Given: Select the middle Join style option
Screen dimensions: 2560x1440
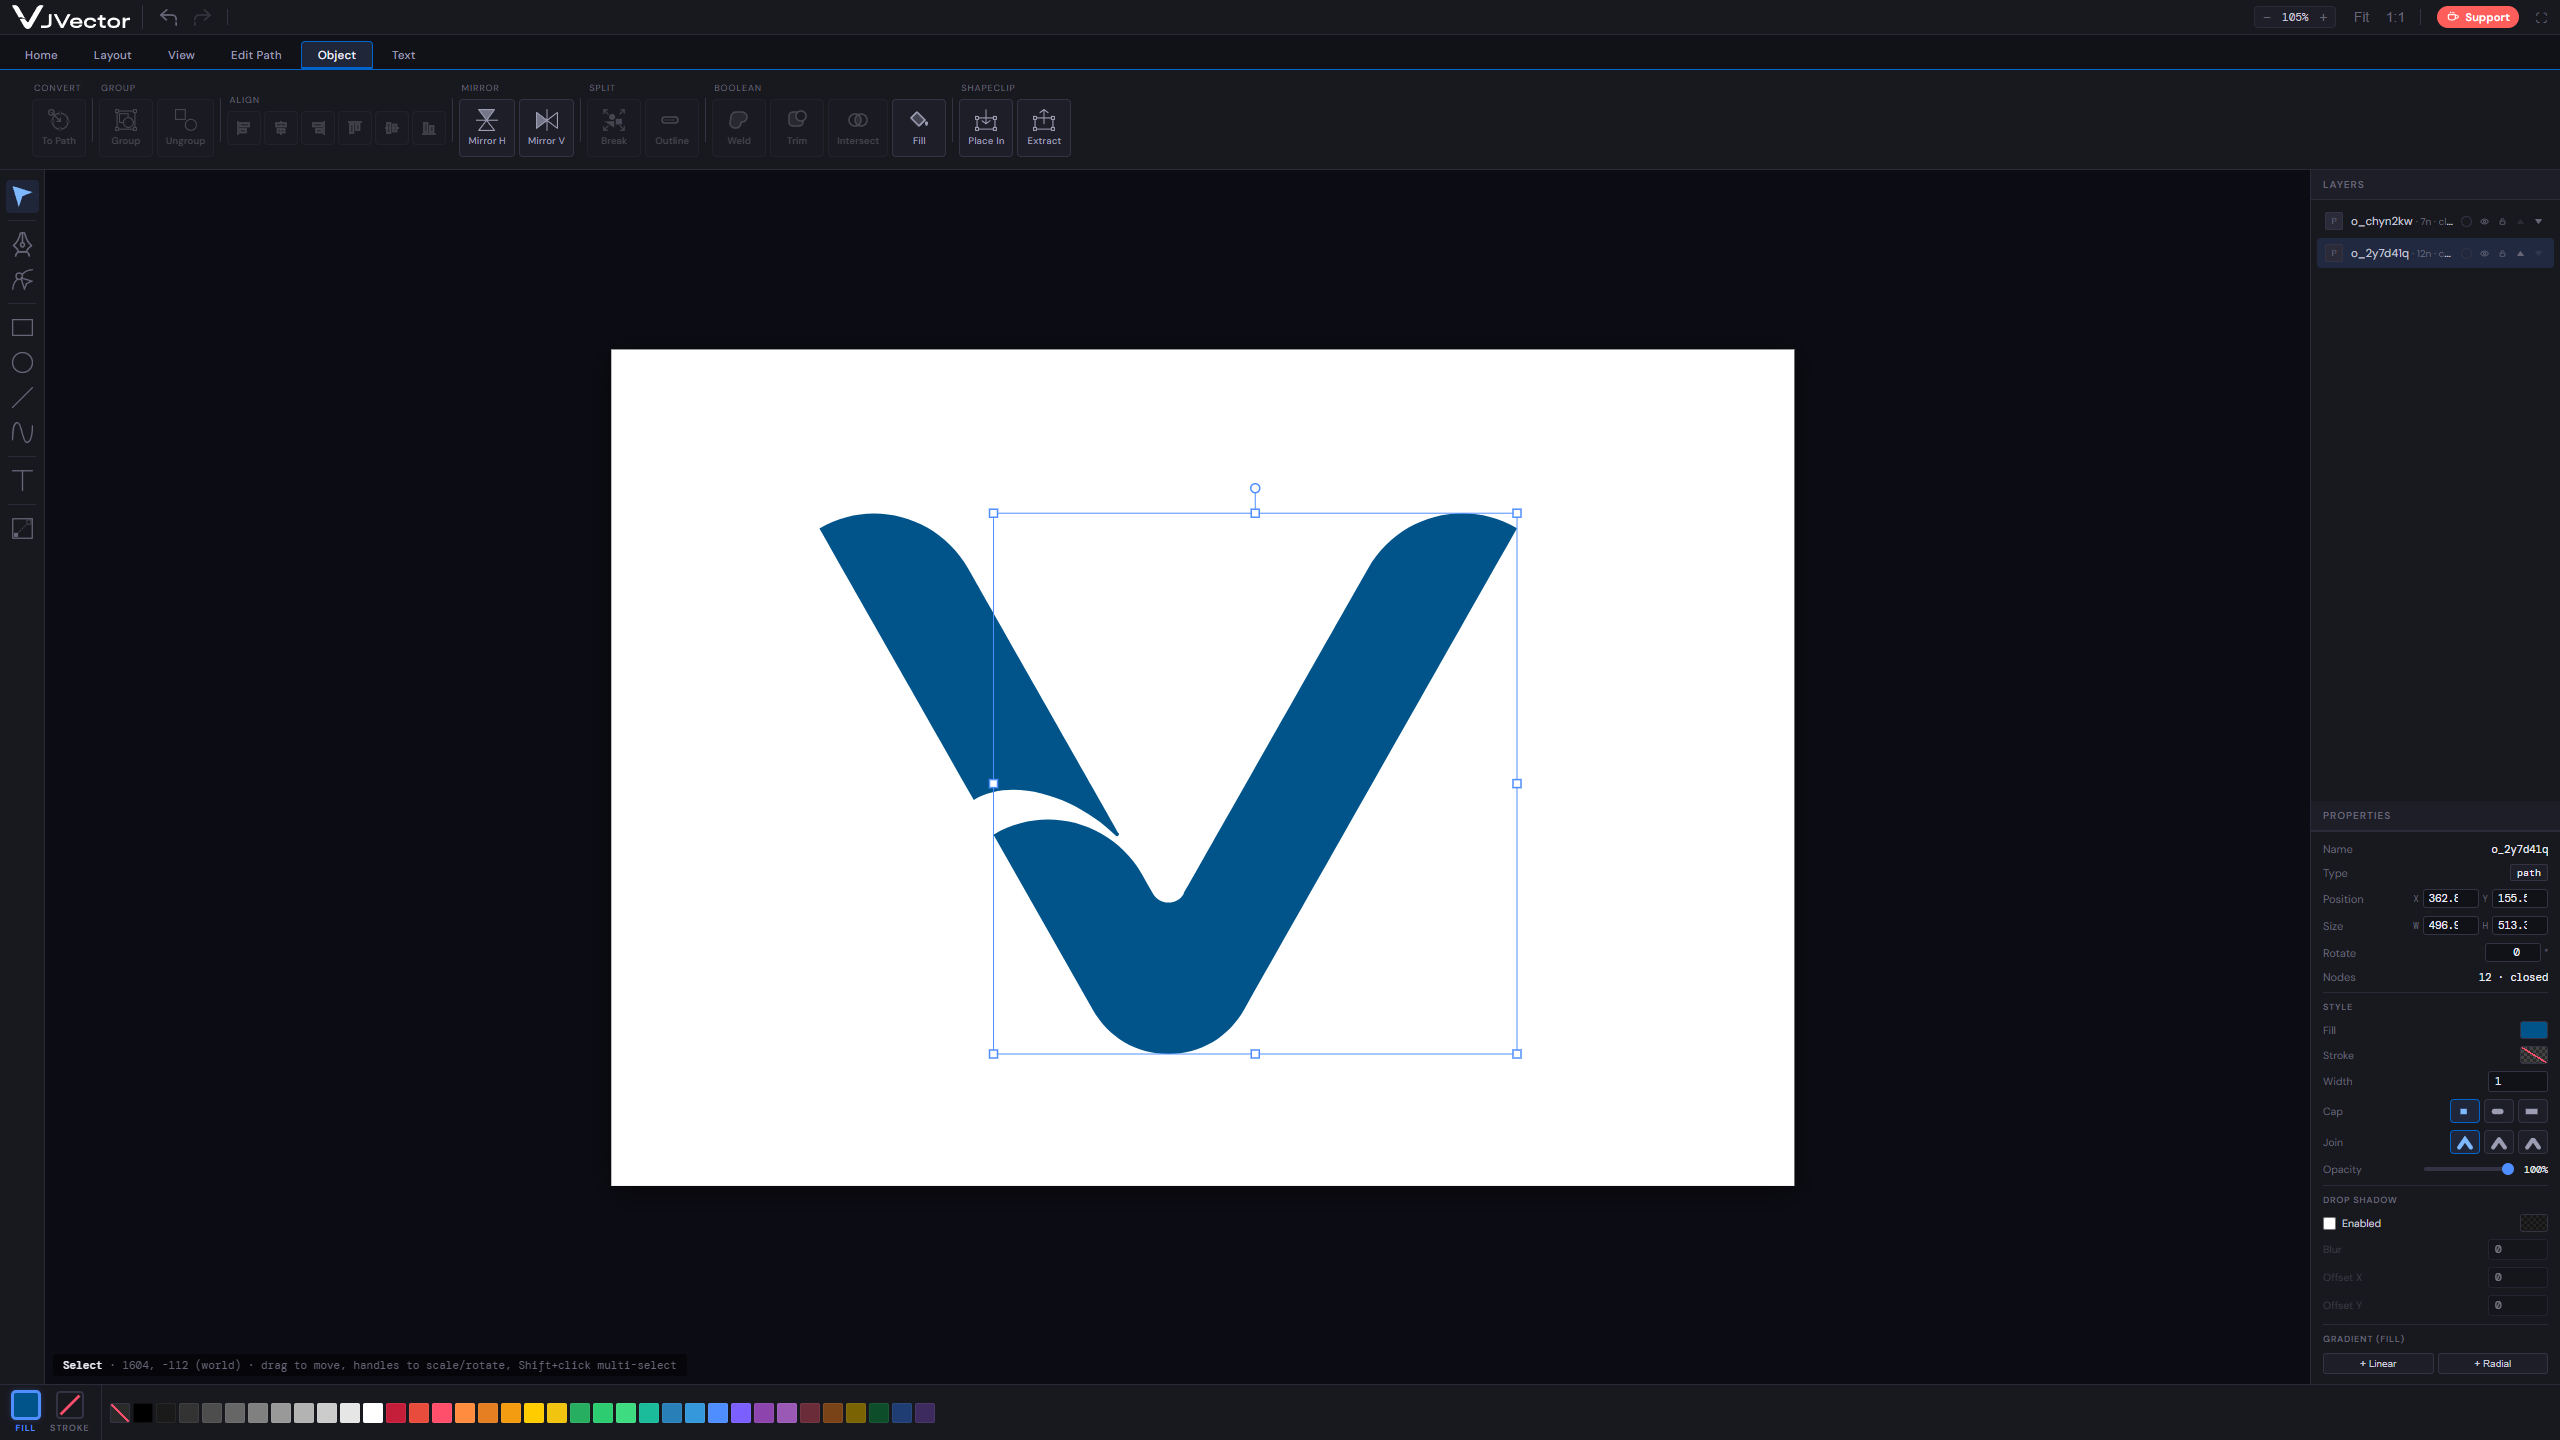Looking at the screenshot, I should 2498,1142.
